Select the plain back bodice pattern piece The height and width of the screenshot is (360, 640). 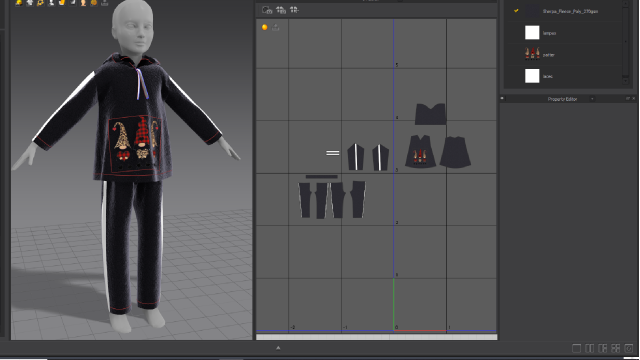click(455, 152)
